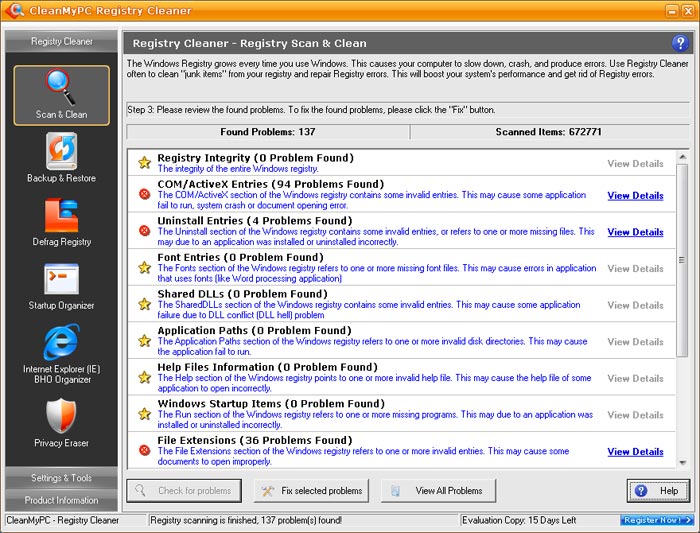
Task: View details for COM/ActiveX Entries
Action: coord(635,196)
